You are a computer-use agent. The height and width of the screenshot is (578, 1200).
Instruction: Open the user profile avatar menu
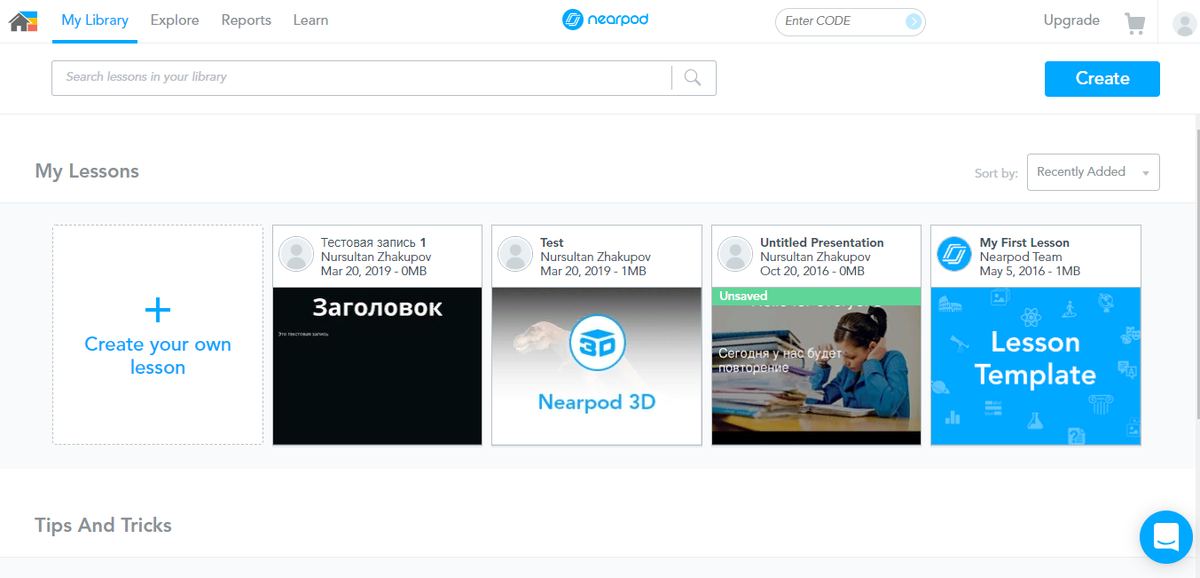tap(1185, 22)
